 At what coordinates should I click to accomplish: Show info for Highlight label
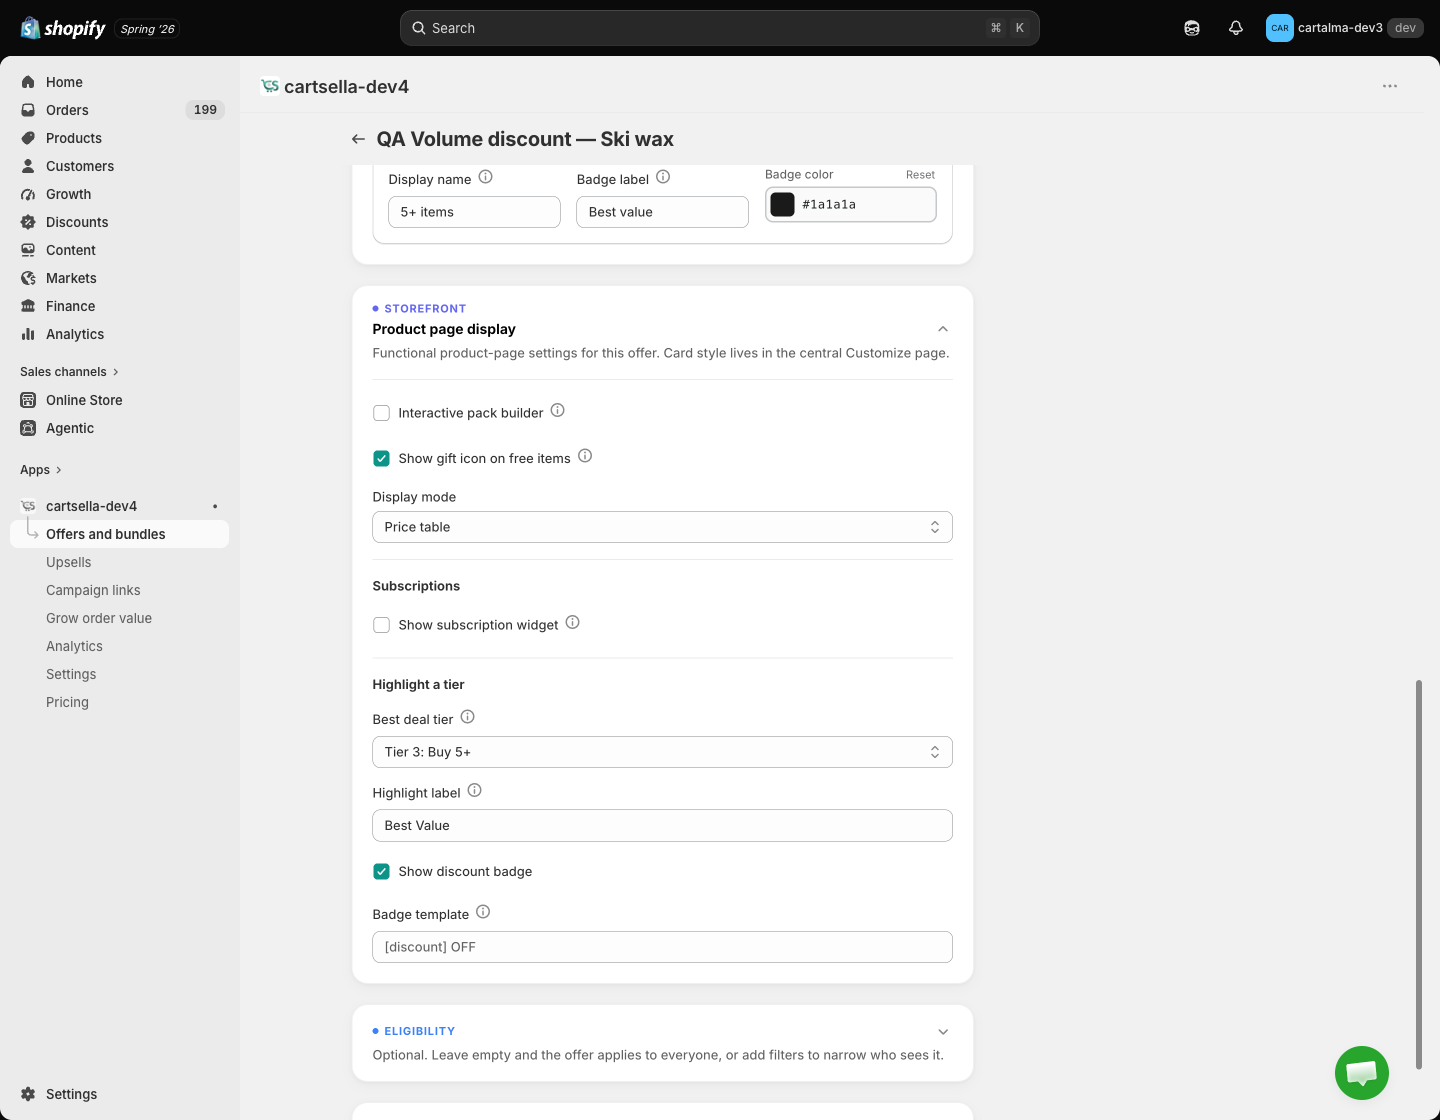tap(475, 790)
